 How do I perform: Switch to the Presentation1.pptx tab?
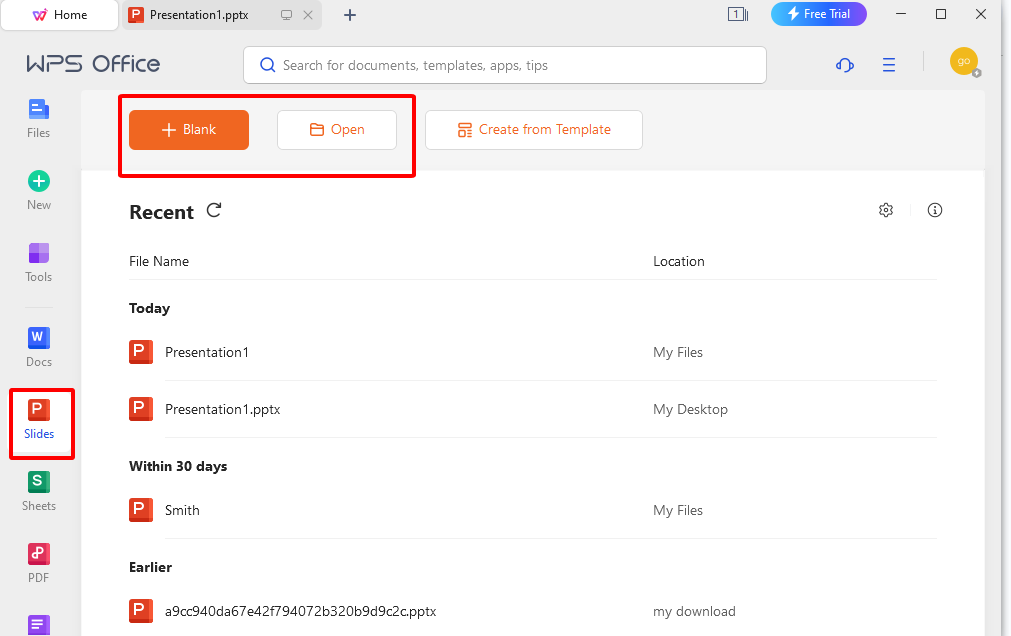point(200,15)
